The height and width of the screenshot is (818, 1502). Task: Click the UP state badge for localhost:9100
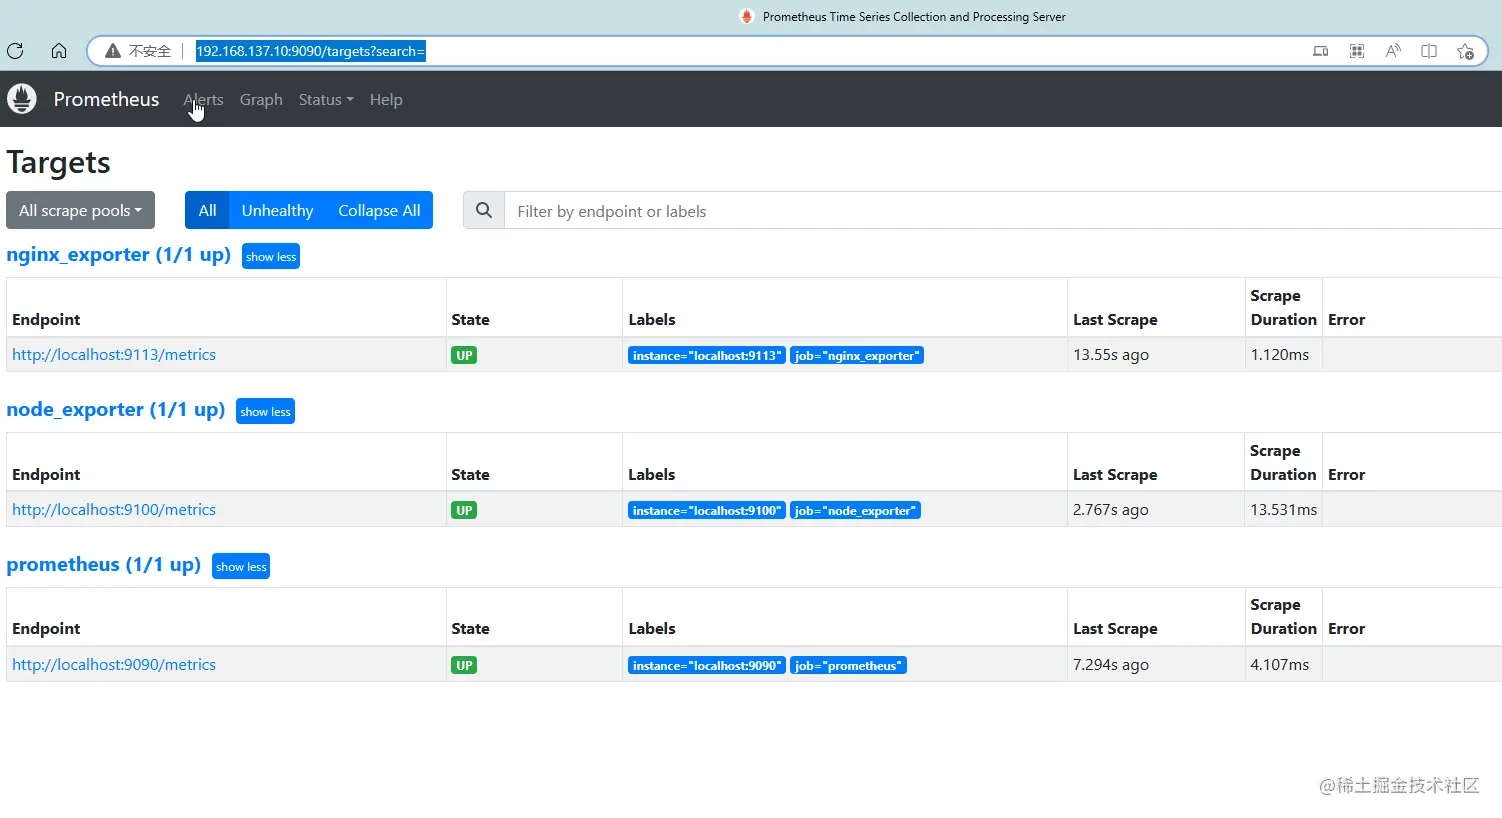pyautogui.click(x=464, y=510)
